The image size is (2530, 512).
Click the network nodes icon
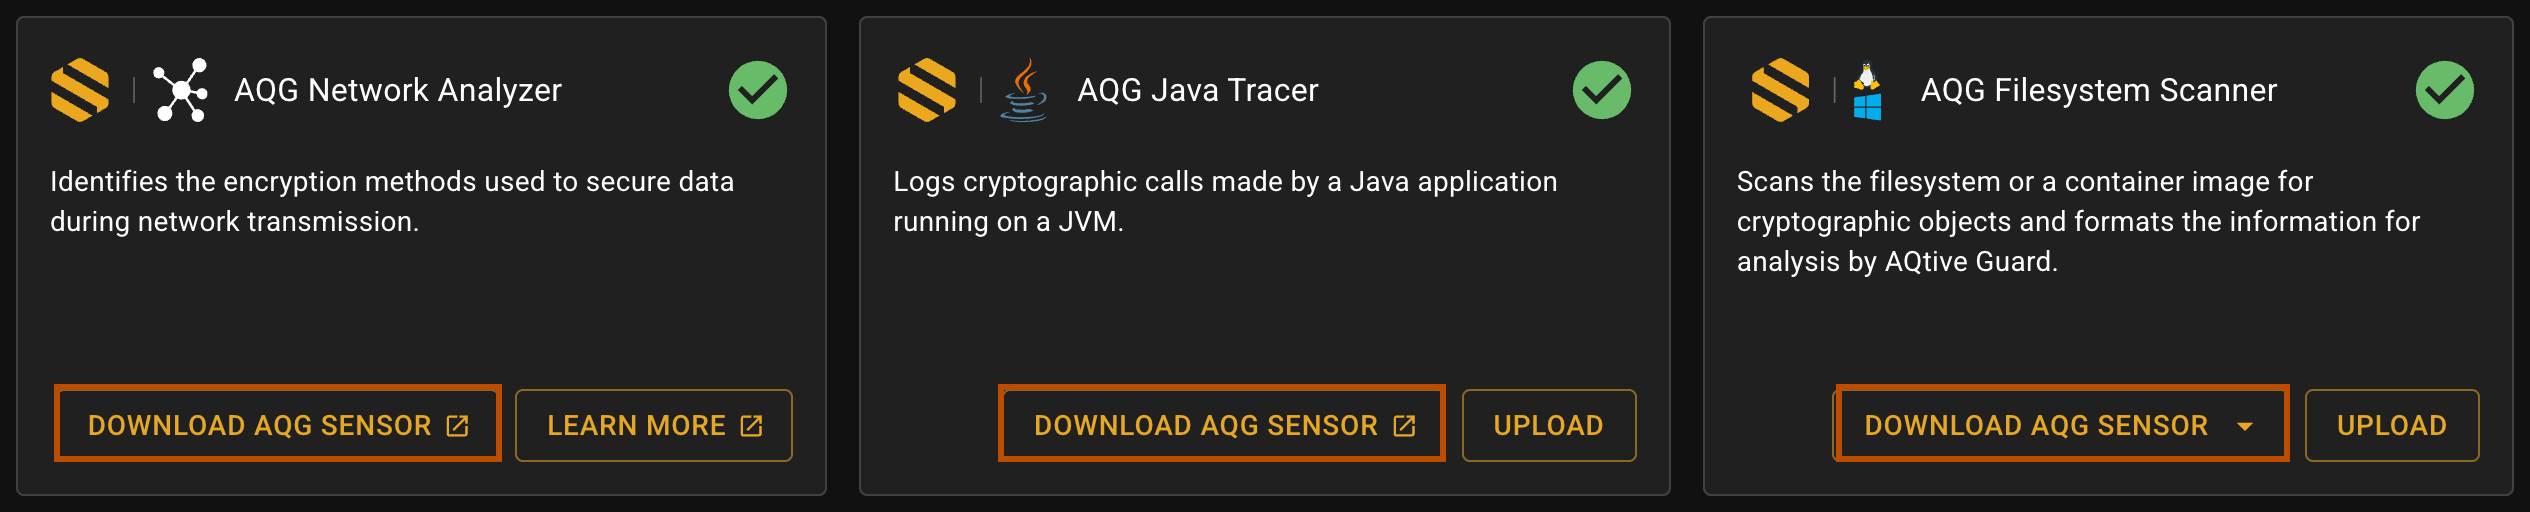pos(180,90)
